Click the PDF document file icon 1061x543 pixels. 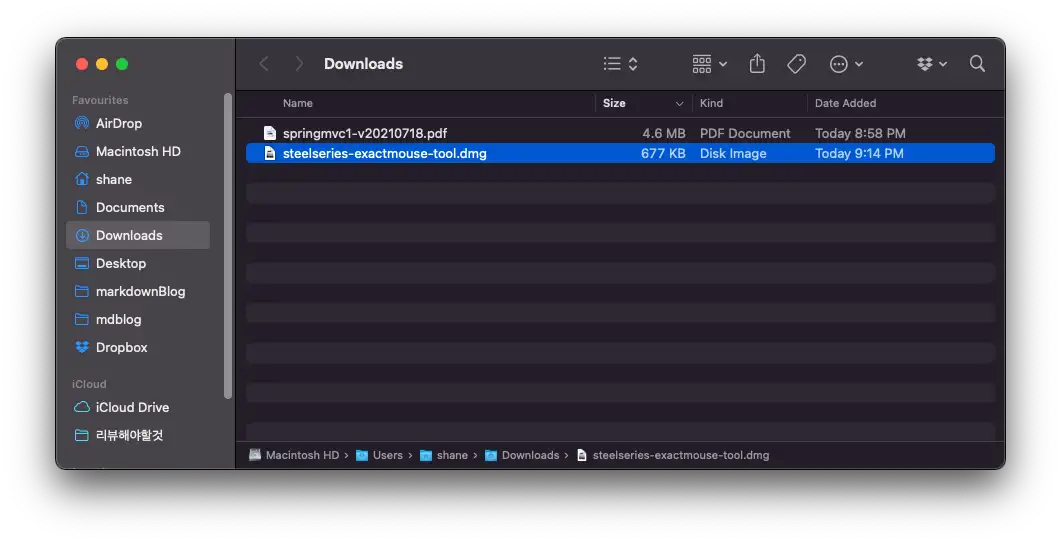pyautogui.click(x=270, y=133)
